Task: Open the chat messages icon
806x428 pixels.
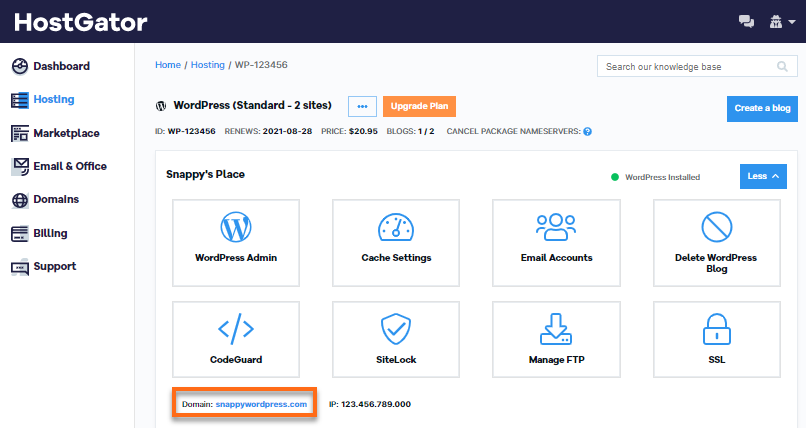Action: 746,22
